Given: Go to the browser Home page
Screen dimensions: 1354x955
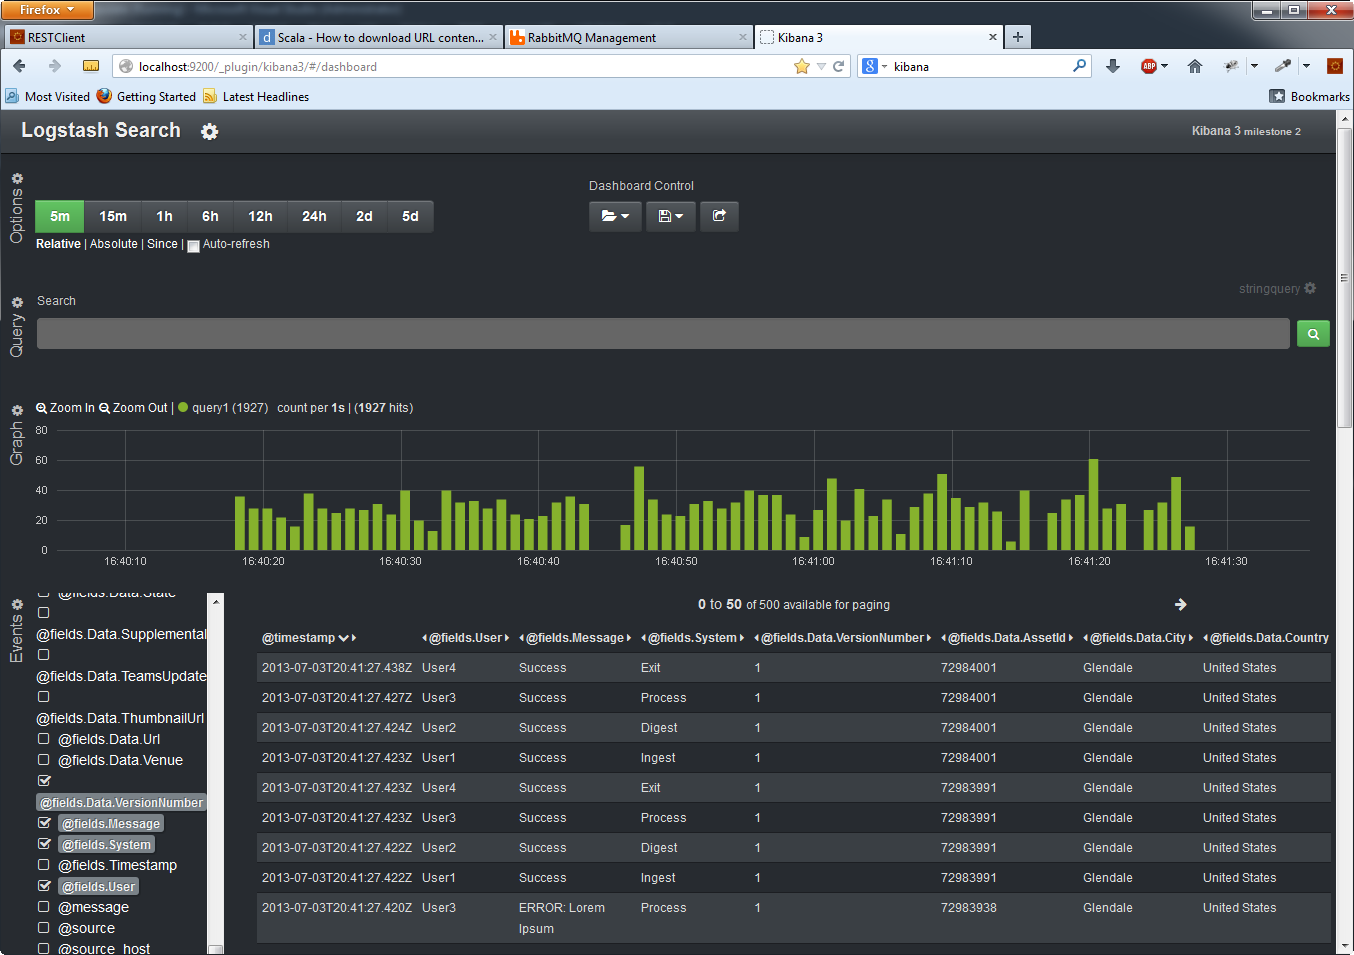Looking at the screenshot, I should coord(1195,66).
